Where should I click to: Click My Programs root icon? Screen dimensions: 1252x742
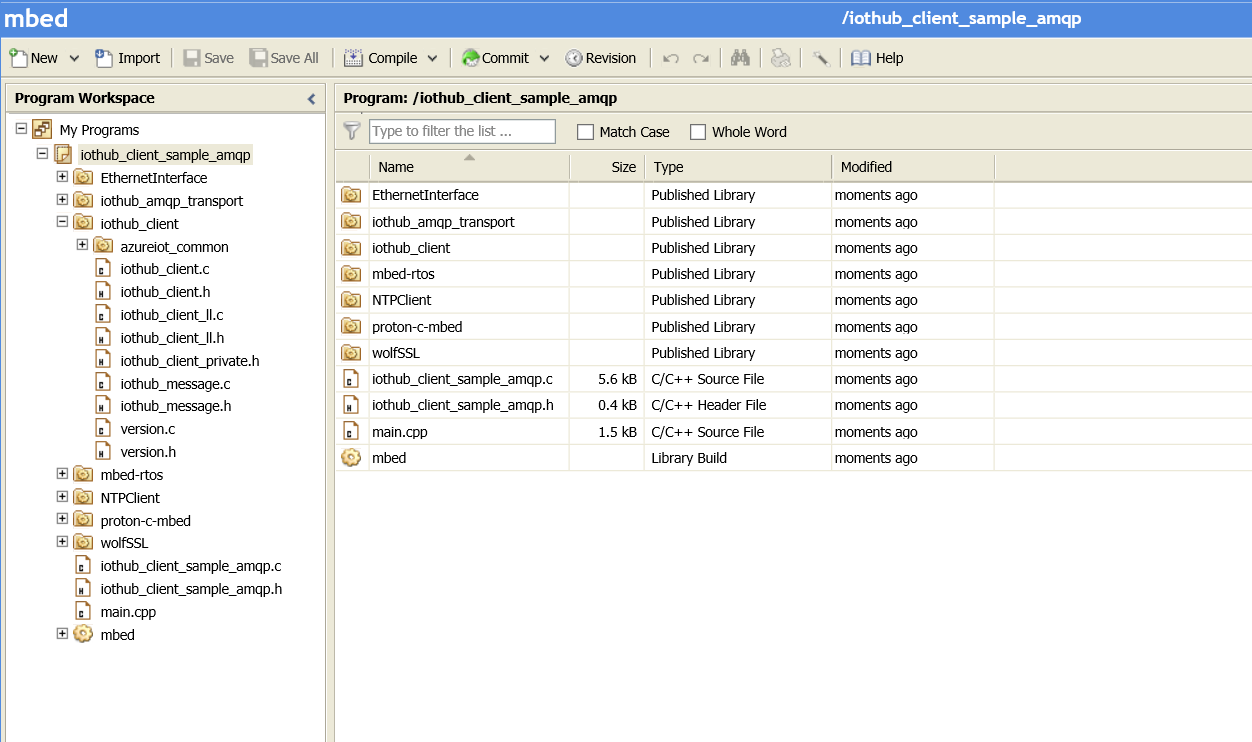pos(42,129)
